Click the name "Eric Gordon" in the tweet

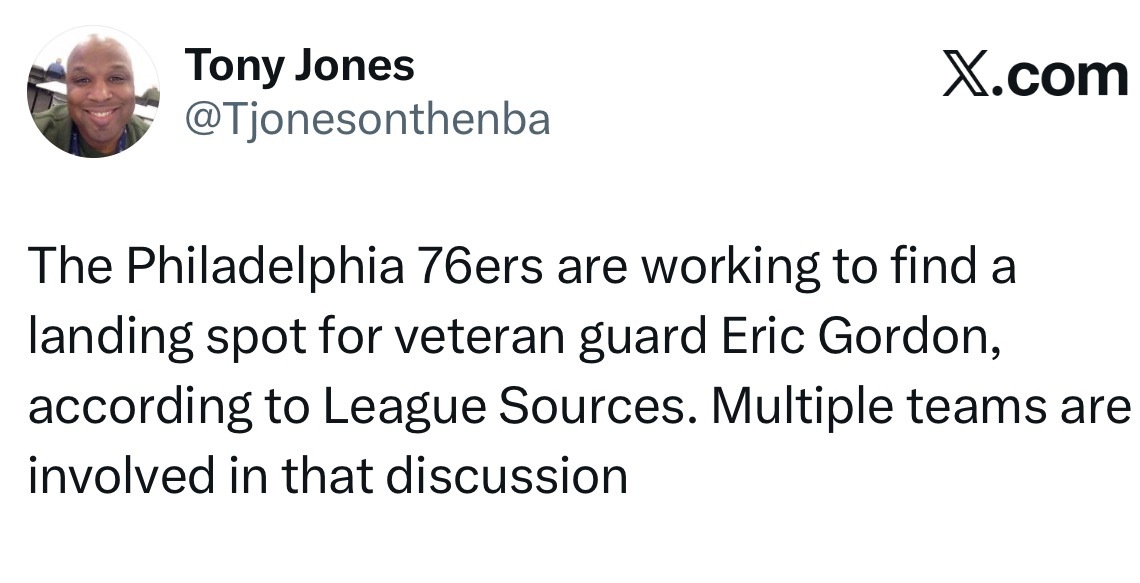coord(856,340)
